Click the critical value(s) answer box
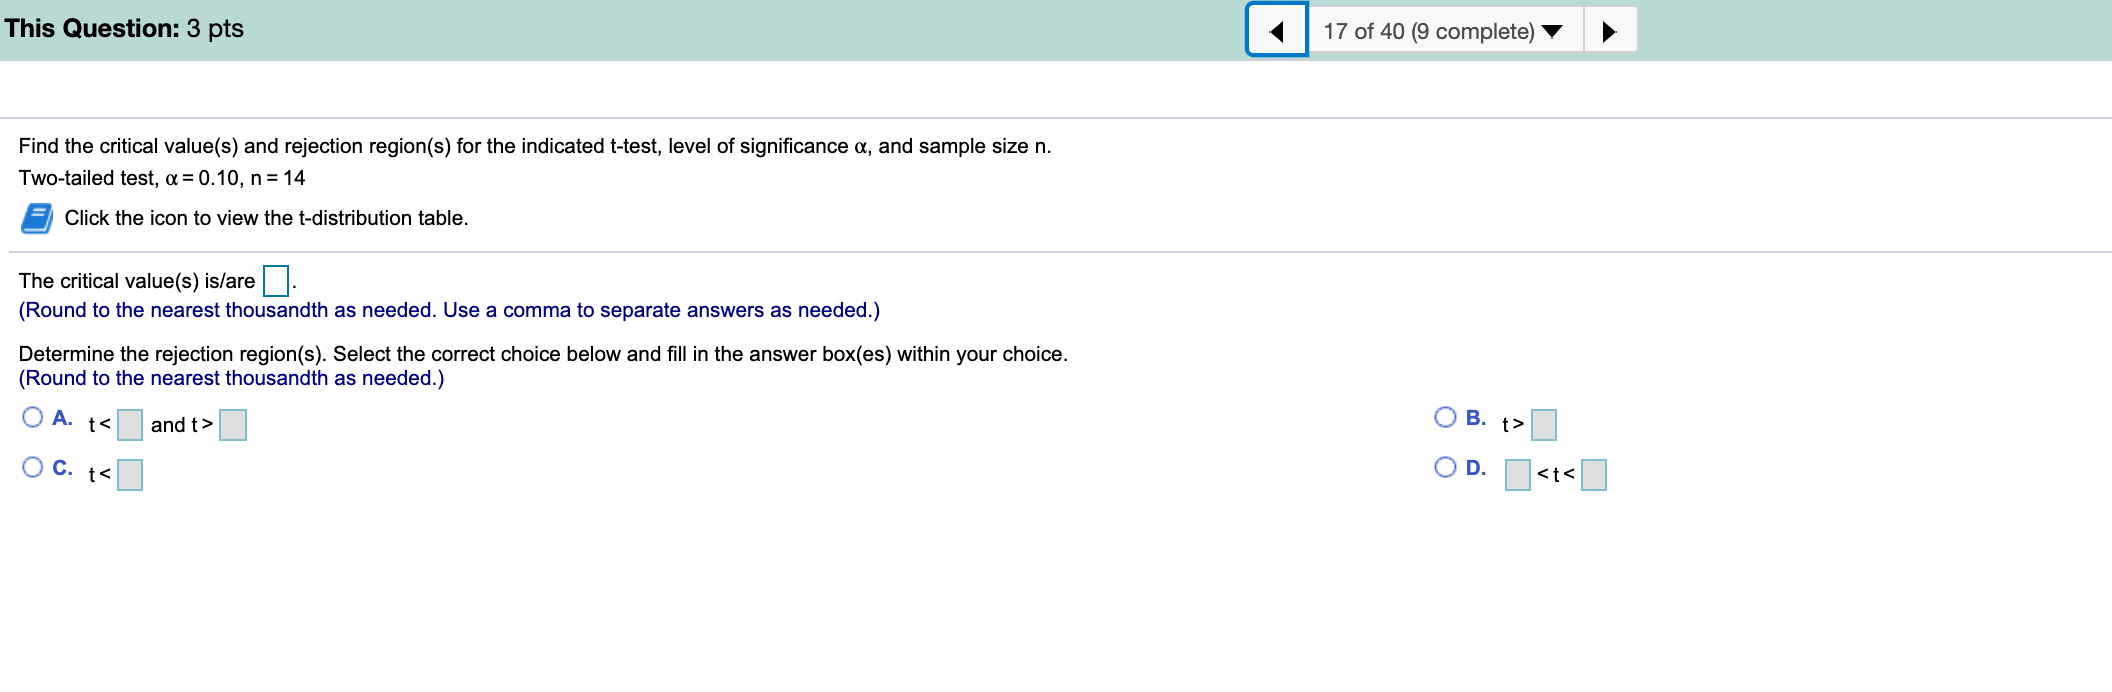Screen dimensions: 2112x692 coord(275,281)
